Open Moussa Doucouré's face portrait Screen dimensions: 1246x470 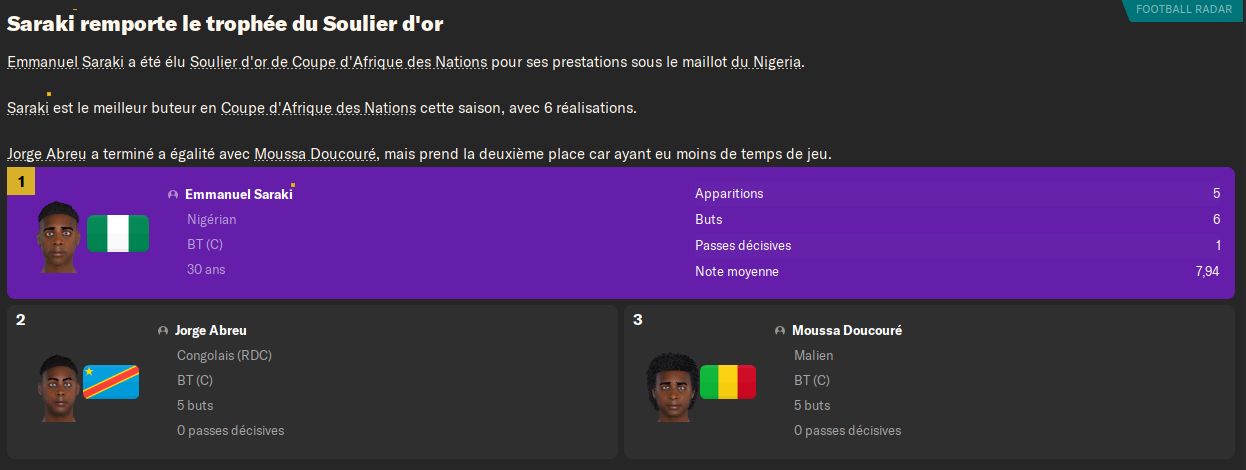pos(670,386)
